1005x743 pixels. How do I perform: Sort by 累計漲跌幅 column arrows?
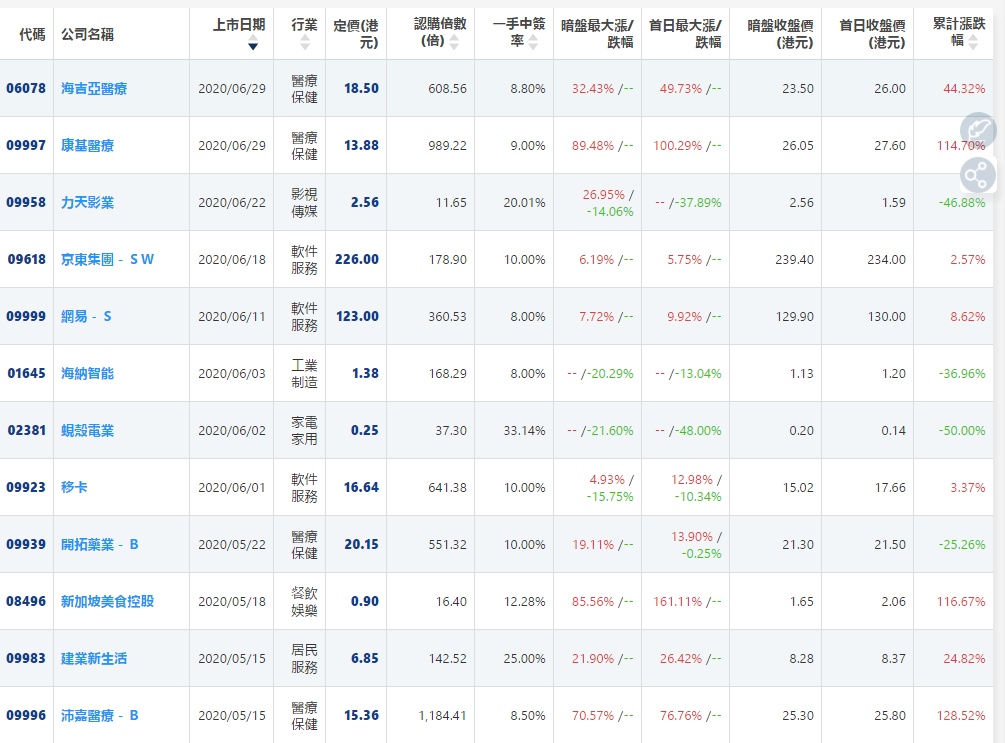tap(974, 42)
